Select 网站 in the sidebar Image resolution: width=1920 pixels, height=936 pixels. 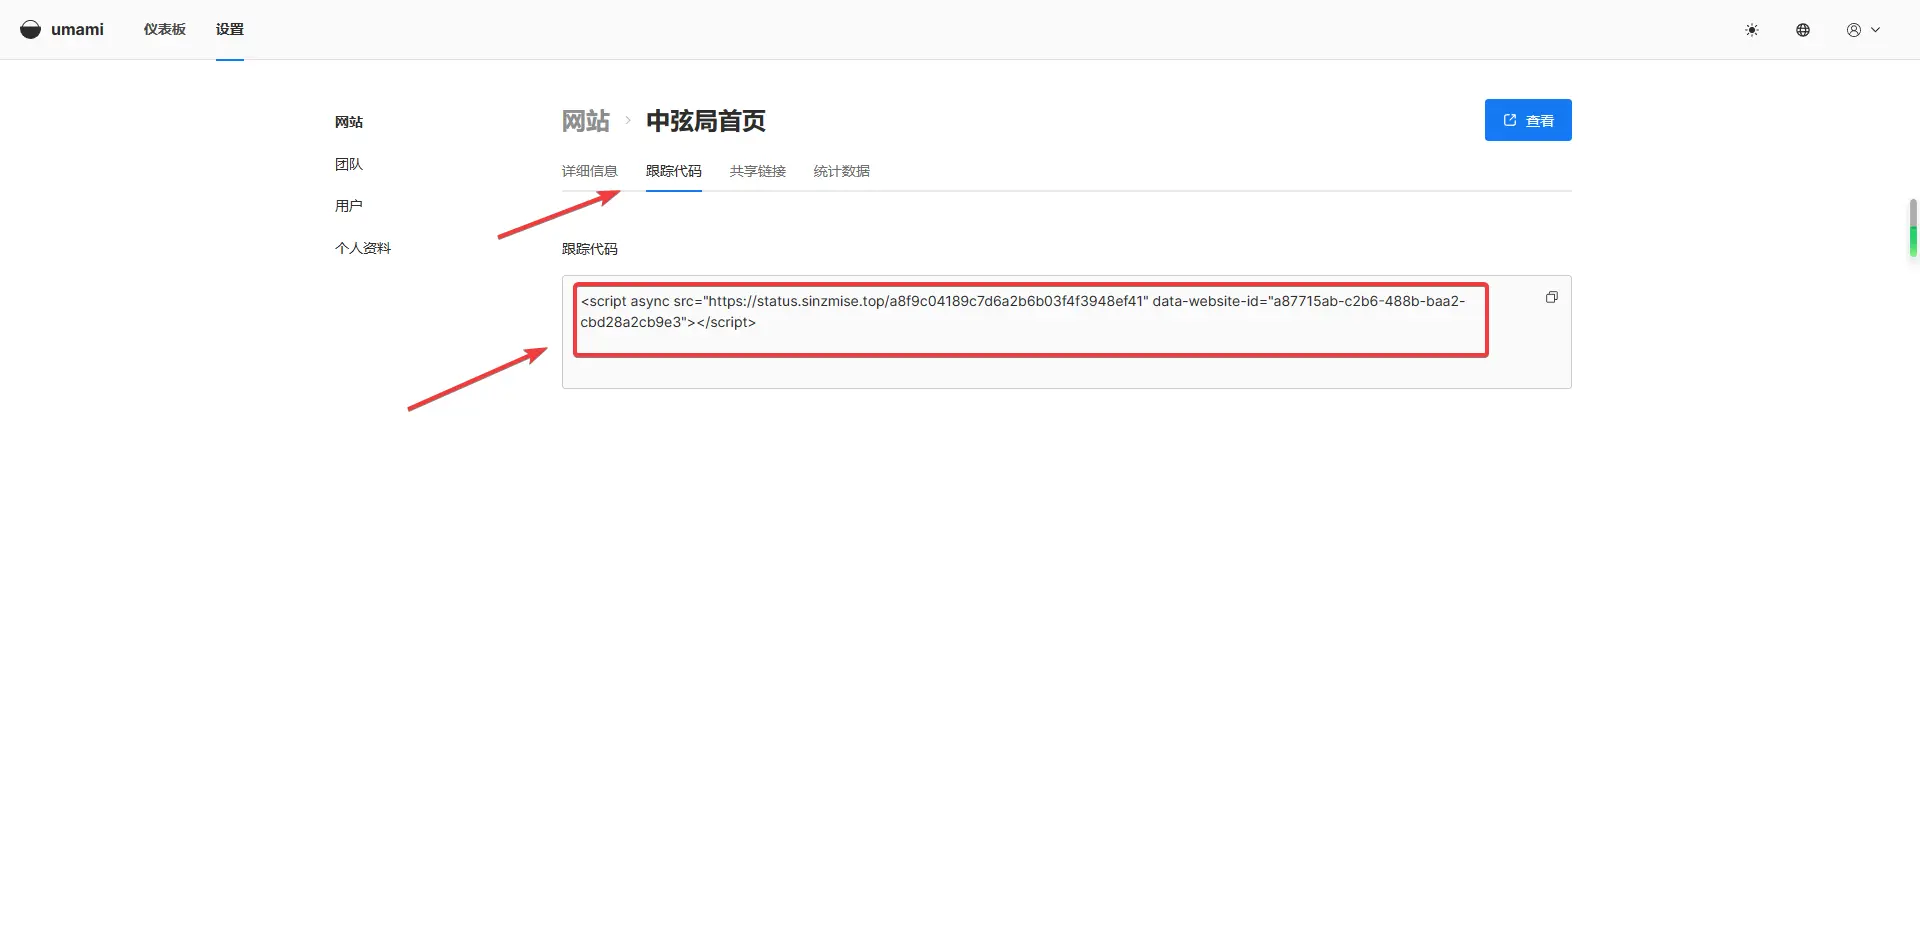tap(349, 122)
